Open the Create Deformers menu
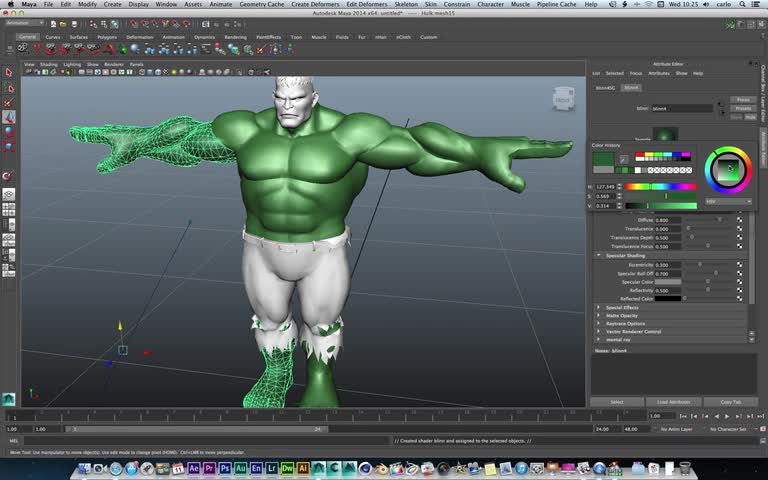 pyautogui.click(x=315, y=5)
